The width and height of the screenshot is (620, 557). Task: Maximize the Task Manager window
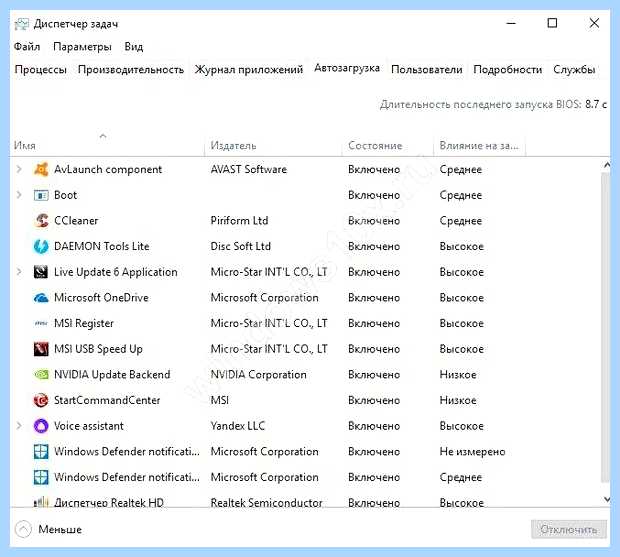coord(552,23)
